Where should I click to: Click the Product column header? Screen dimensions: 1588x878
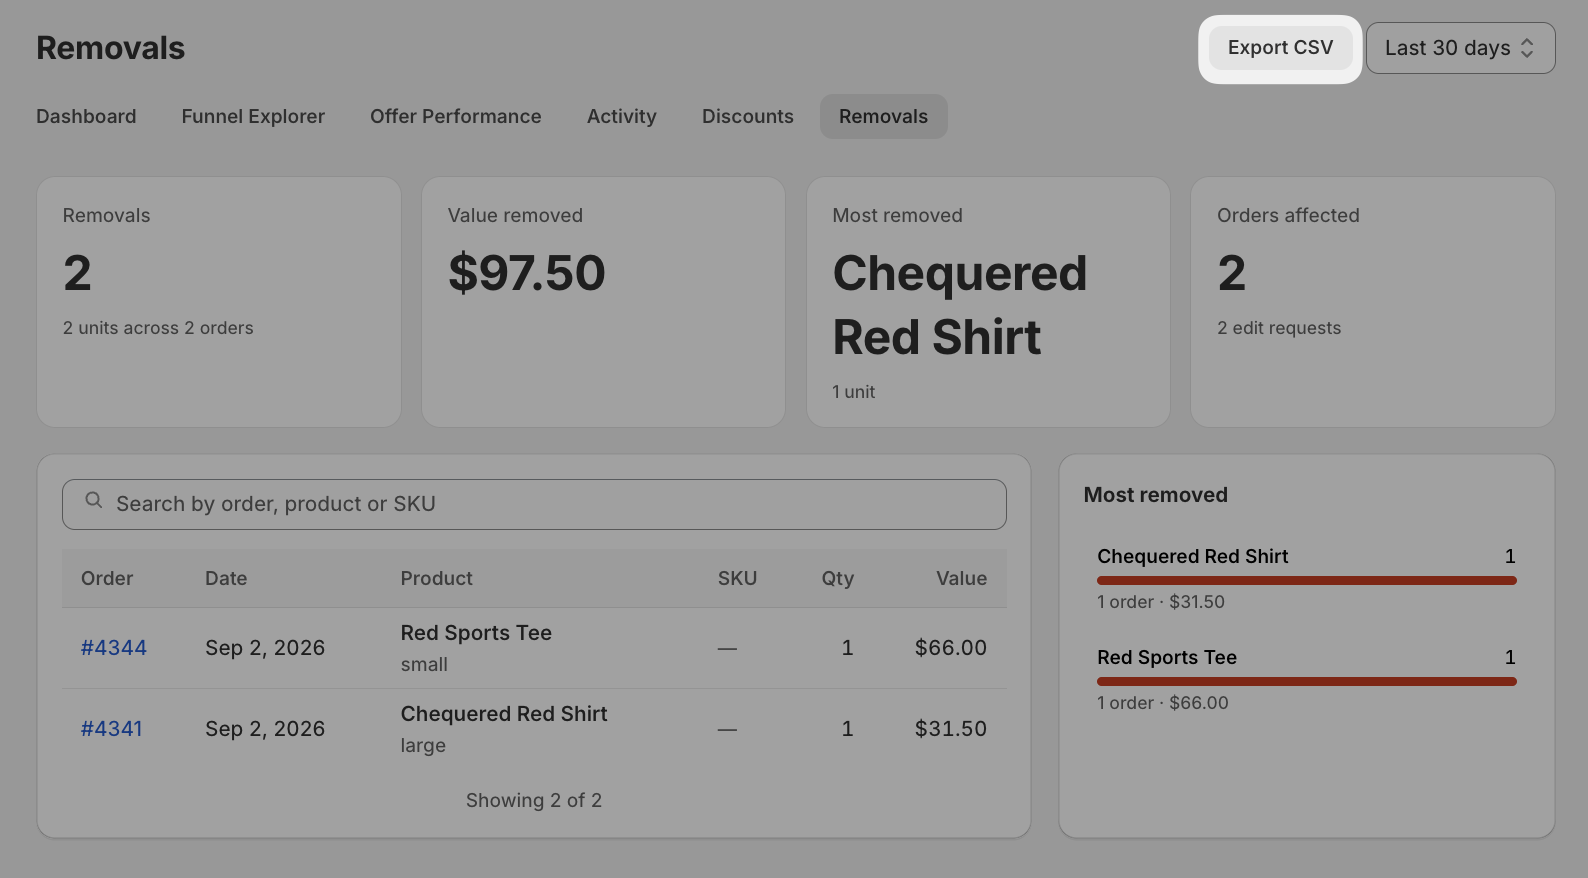click(436, 578)
